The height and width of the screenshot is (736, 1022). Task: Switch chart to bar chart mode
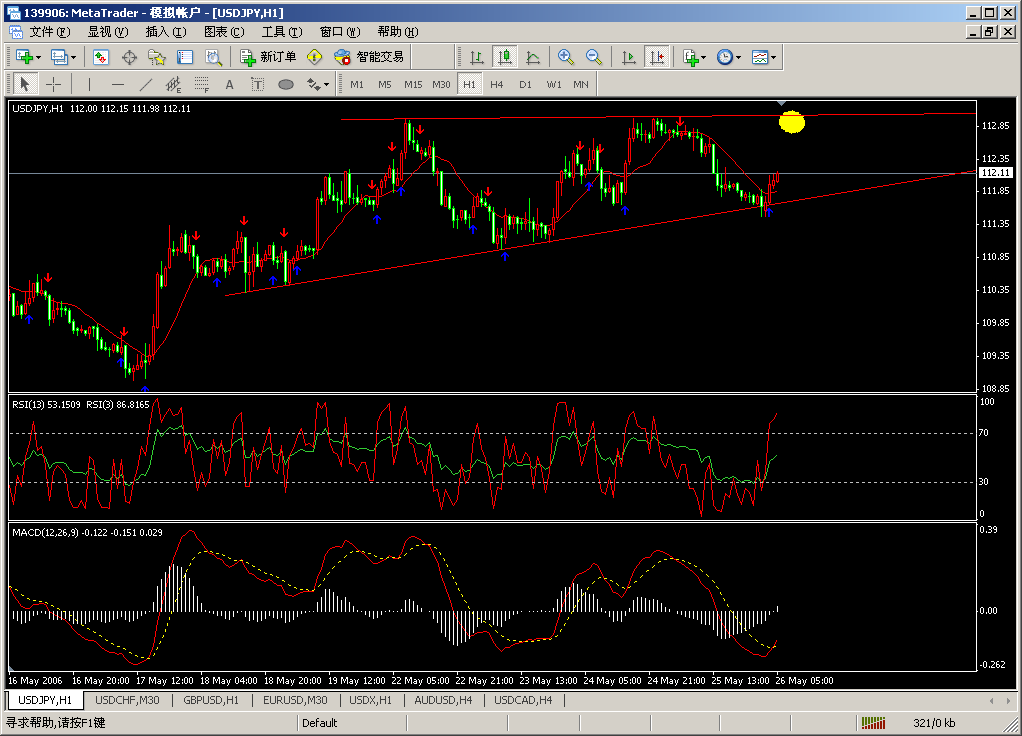(477, 57)
